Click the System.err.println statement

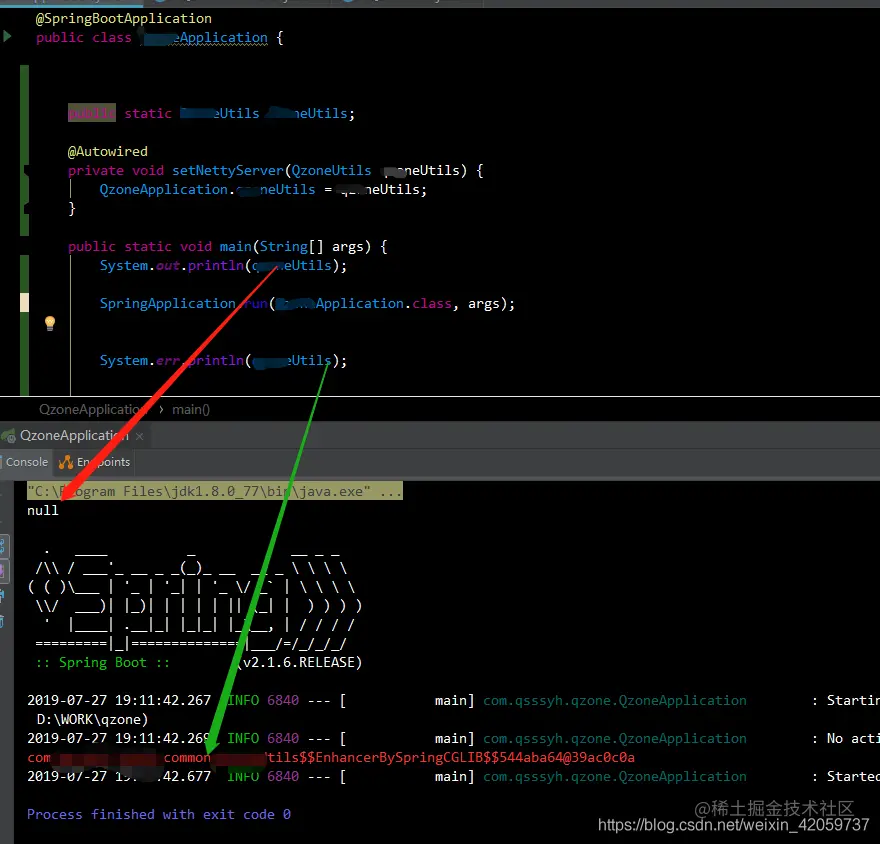point(223,360)
